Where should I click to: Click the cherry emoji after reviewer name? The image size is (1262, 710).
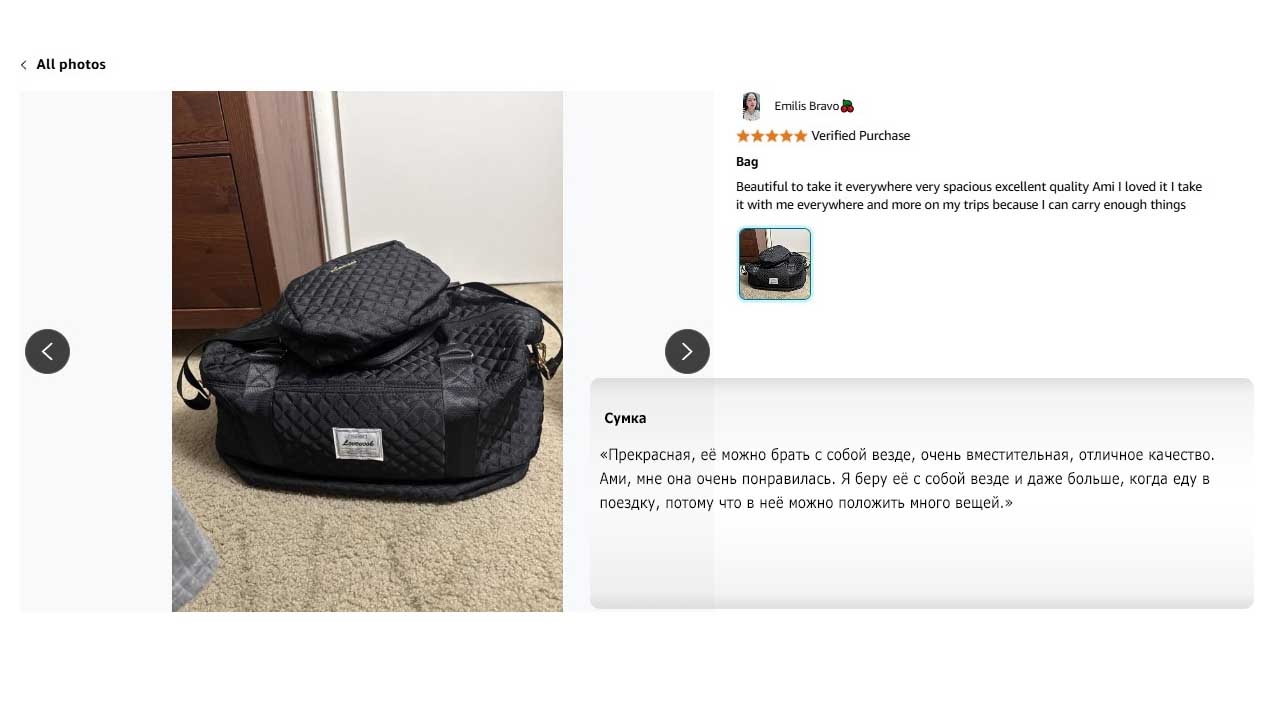[847, 106]
